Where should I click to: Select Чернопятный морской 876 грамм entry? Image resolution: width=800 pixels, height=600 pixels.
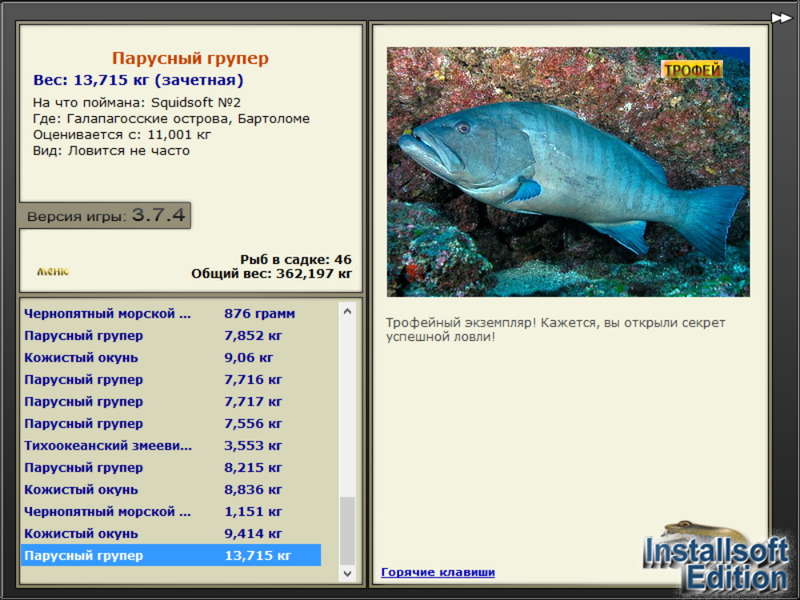tap(171, 313)
